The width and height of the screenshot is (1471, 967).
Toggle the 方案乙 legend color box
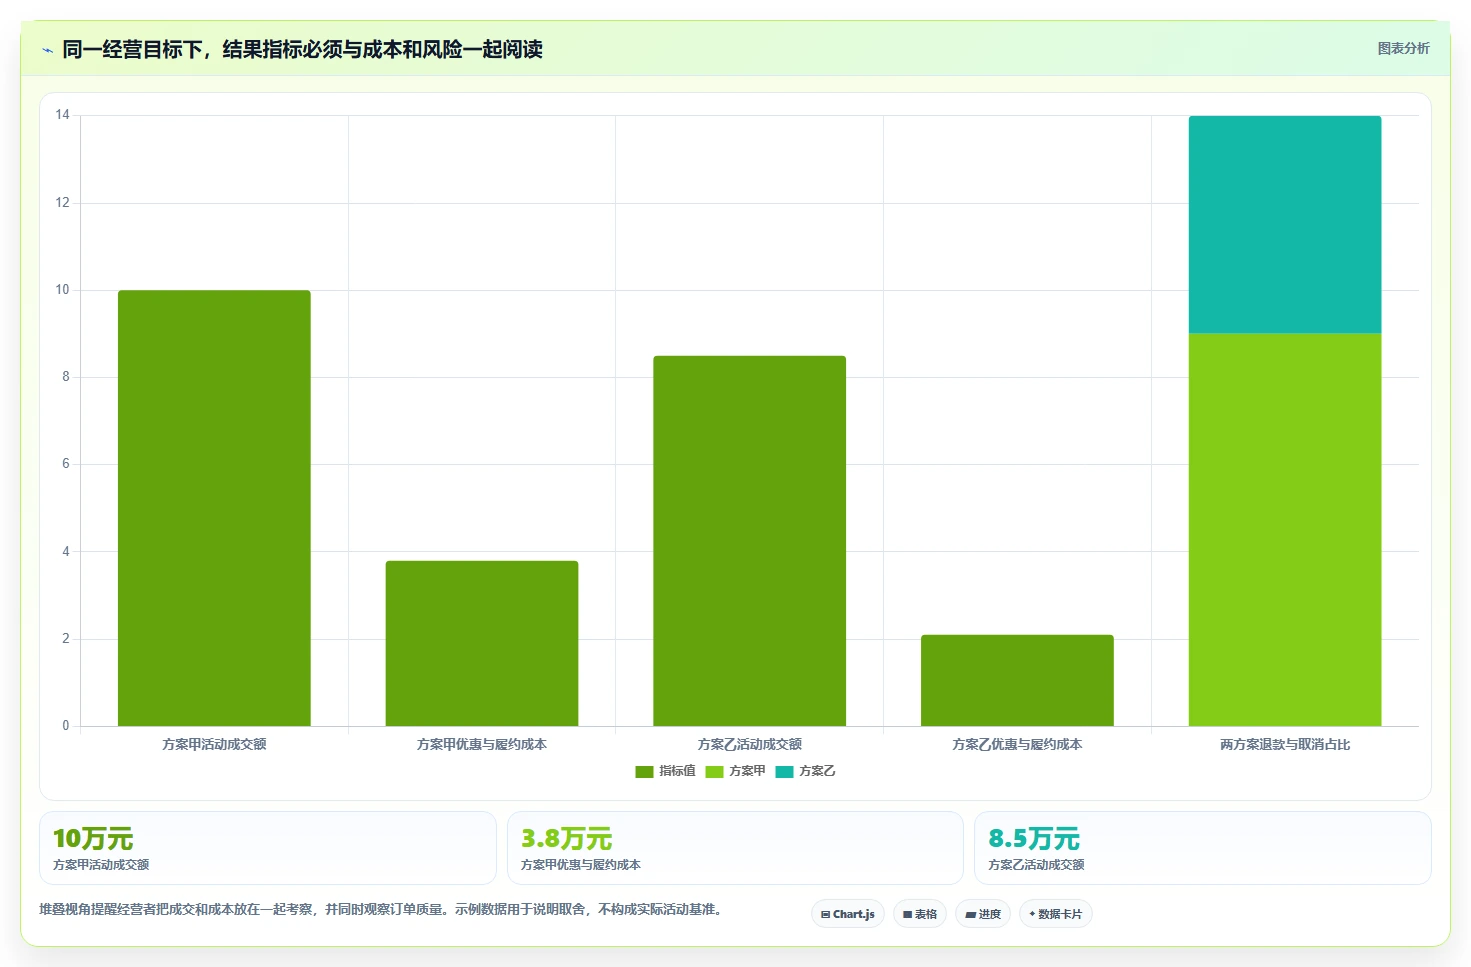point(784,772)
